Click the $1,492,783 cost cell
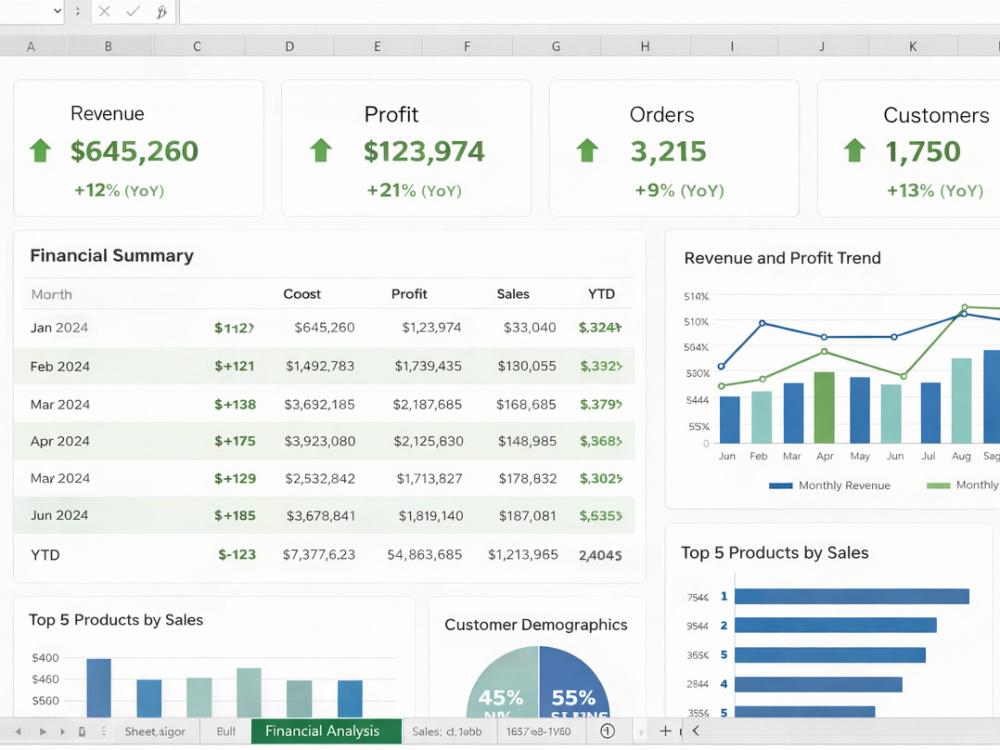The image size is (1000, 750). tap(320, 366)
